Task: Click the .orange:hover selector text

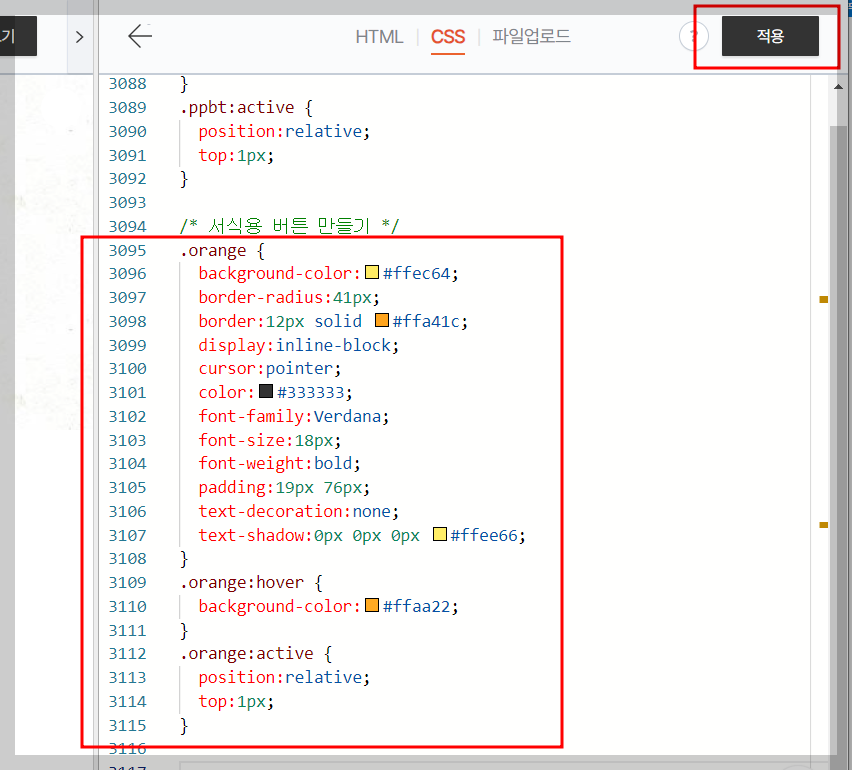Action: tap(242, 583)
